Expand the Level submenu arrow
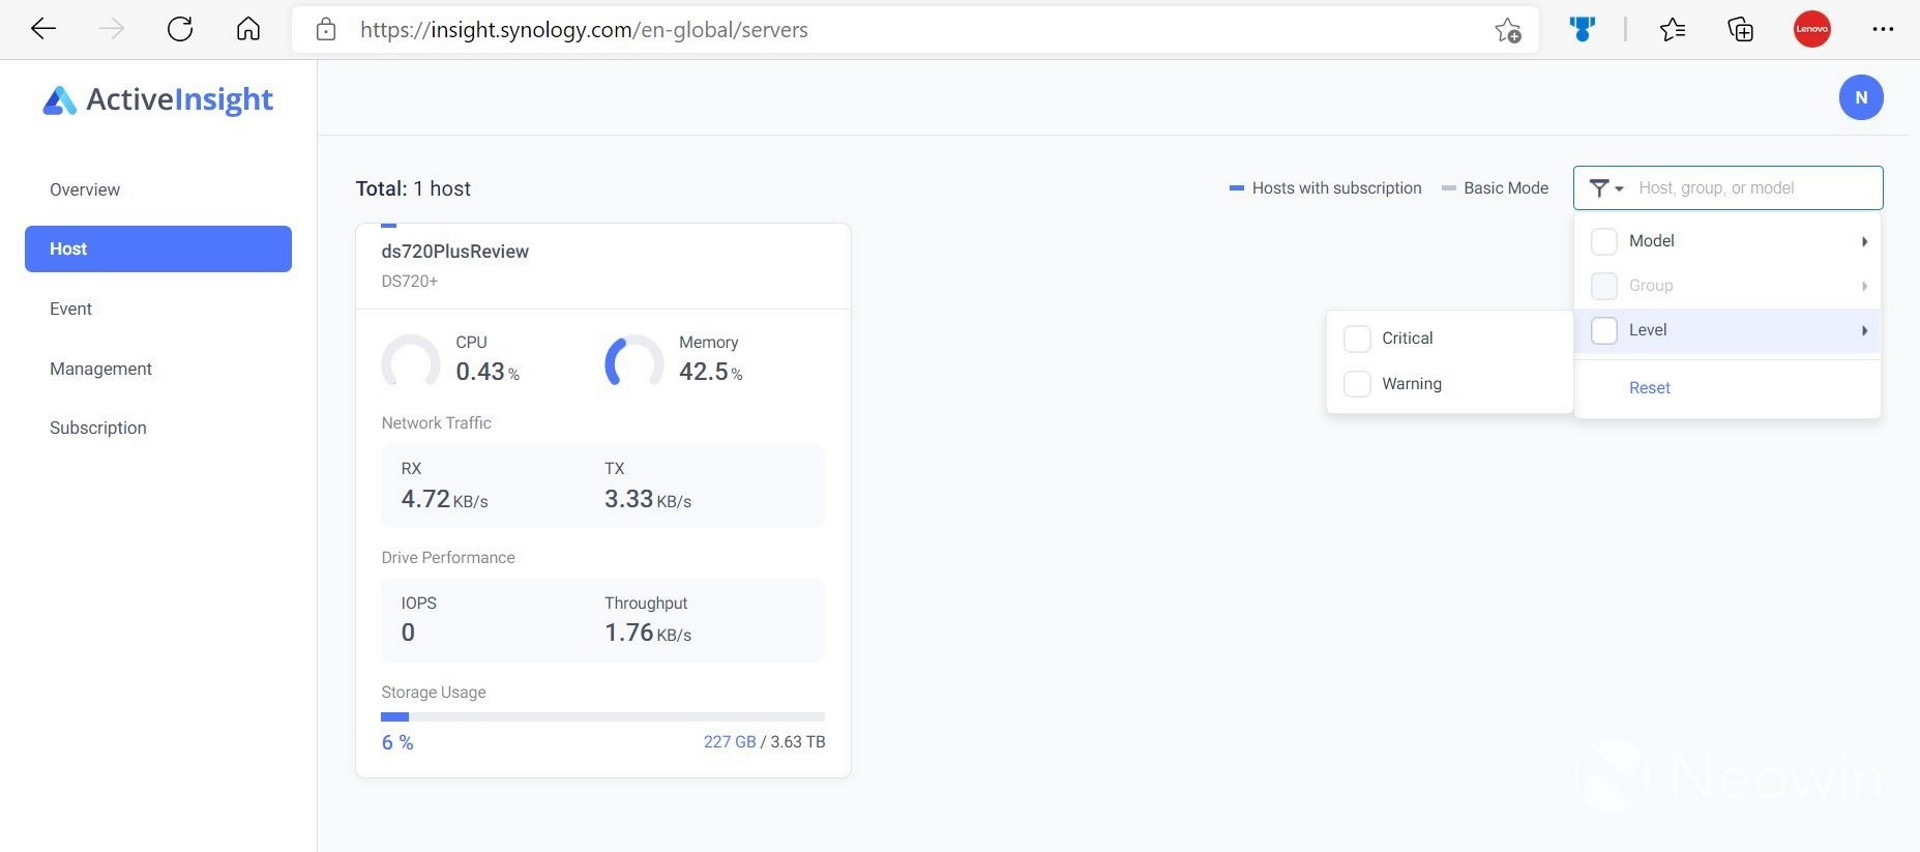The width and height of the screenshot is (1920, 852). click(1864, 331)
